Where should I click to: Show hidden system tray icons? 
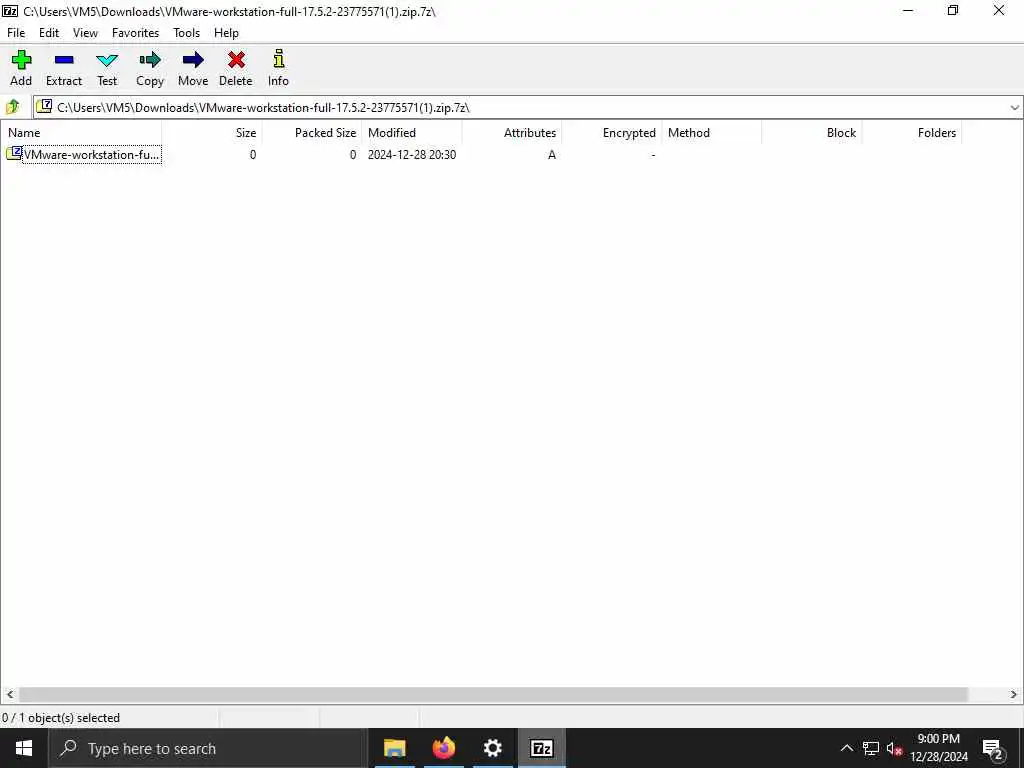pos(846,748)
